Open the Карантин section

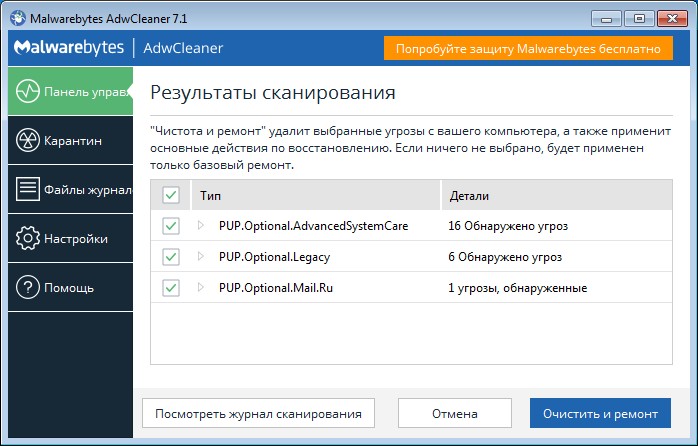[x=70, y=140]
